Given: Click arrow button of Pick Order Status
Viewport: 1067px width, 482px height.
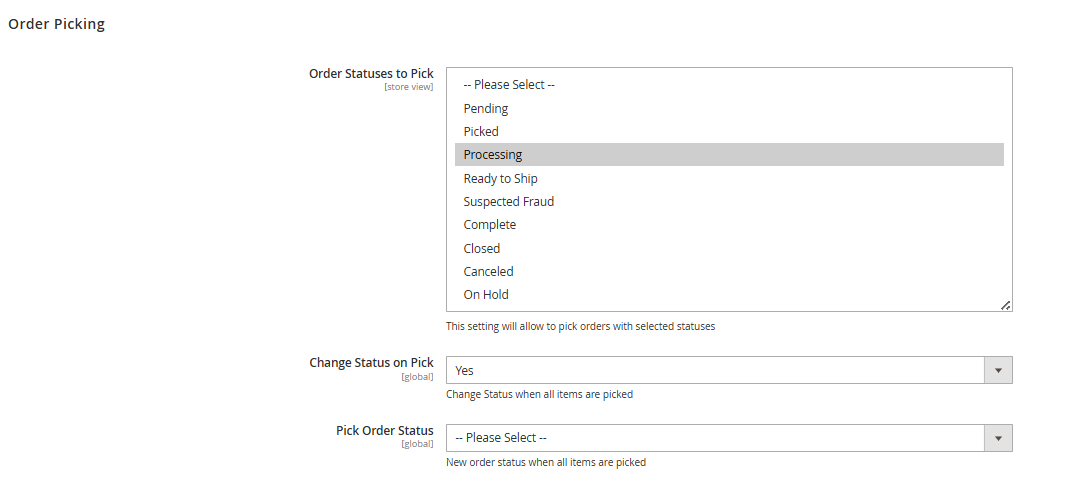Looking at the screenshot, I should click(998, 438).
